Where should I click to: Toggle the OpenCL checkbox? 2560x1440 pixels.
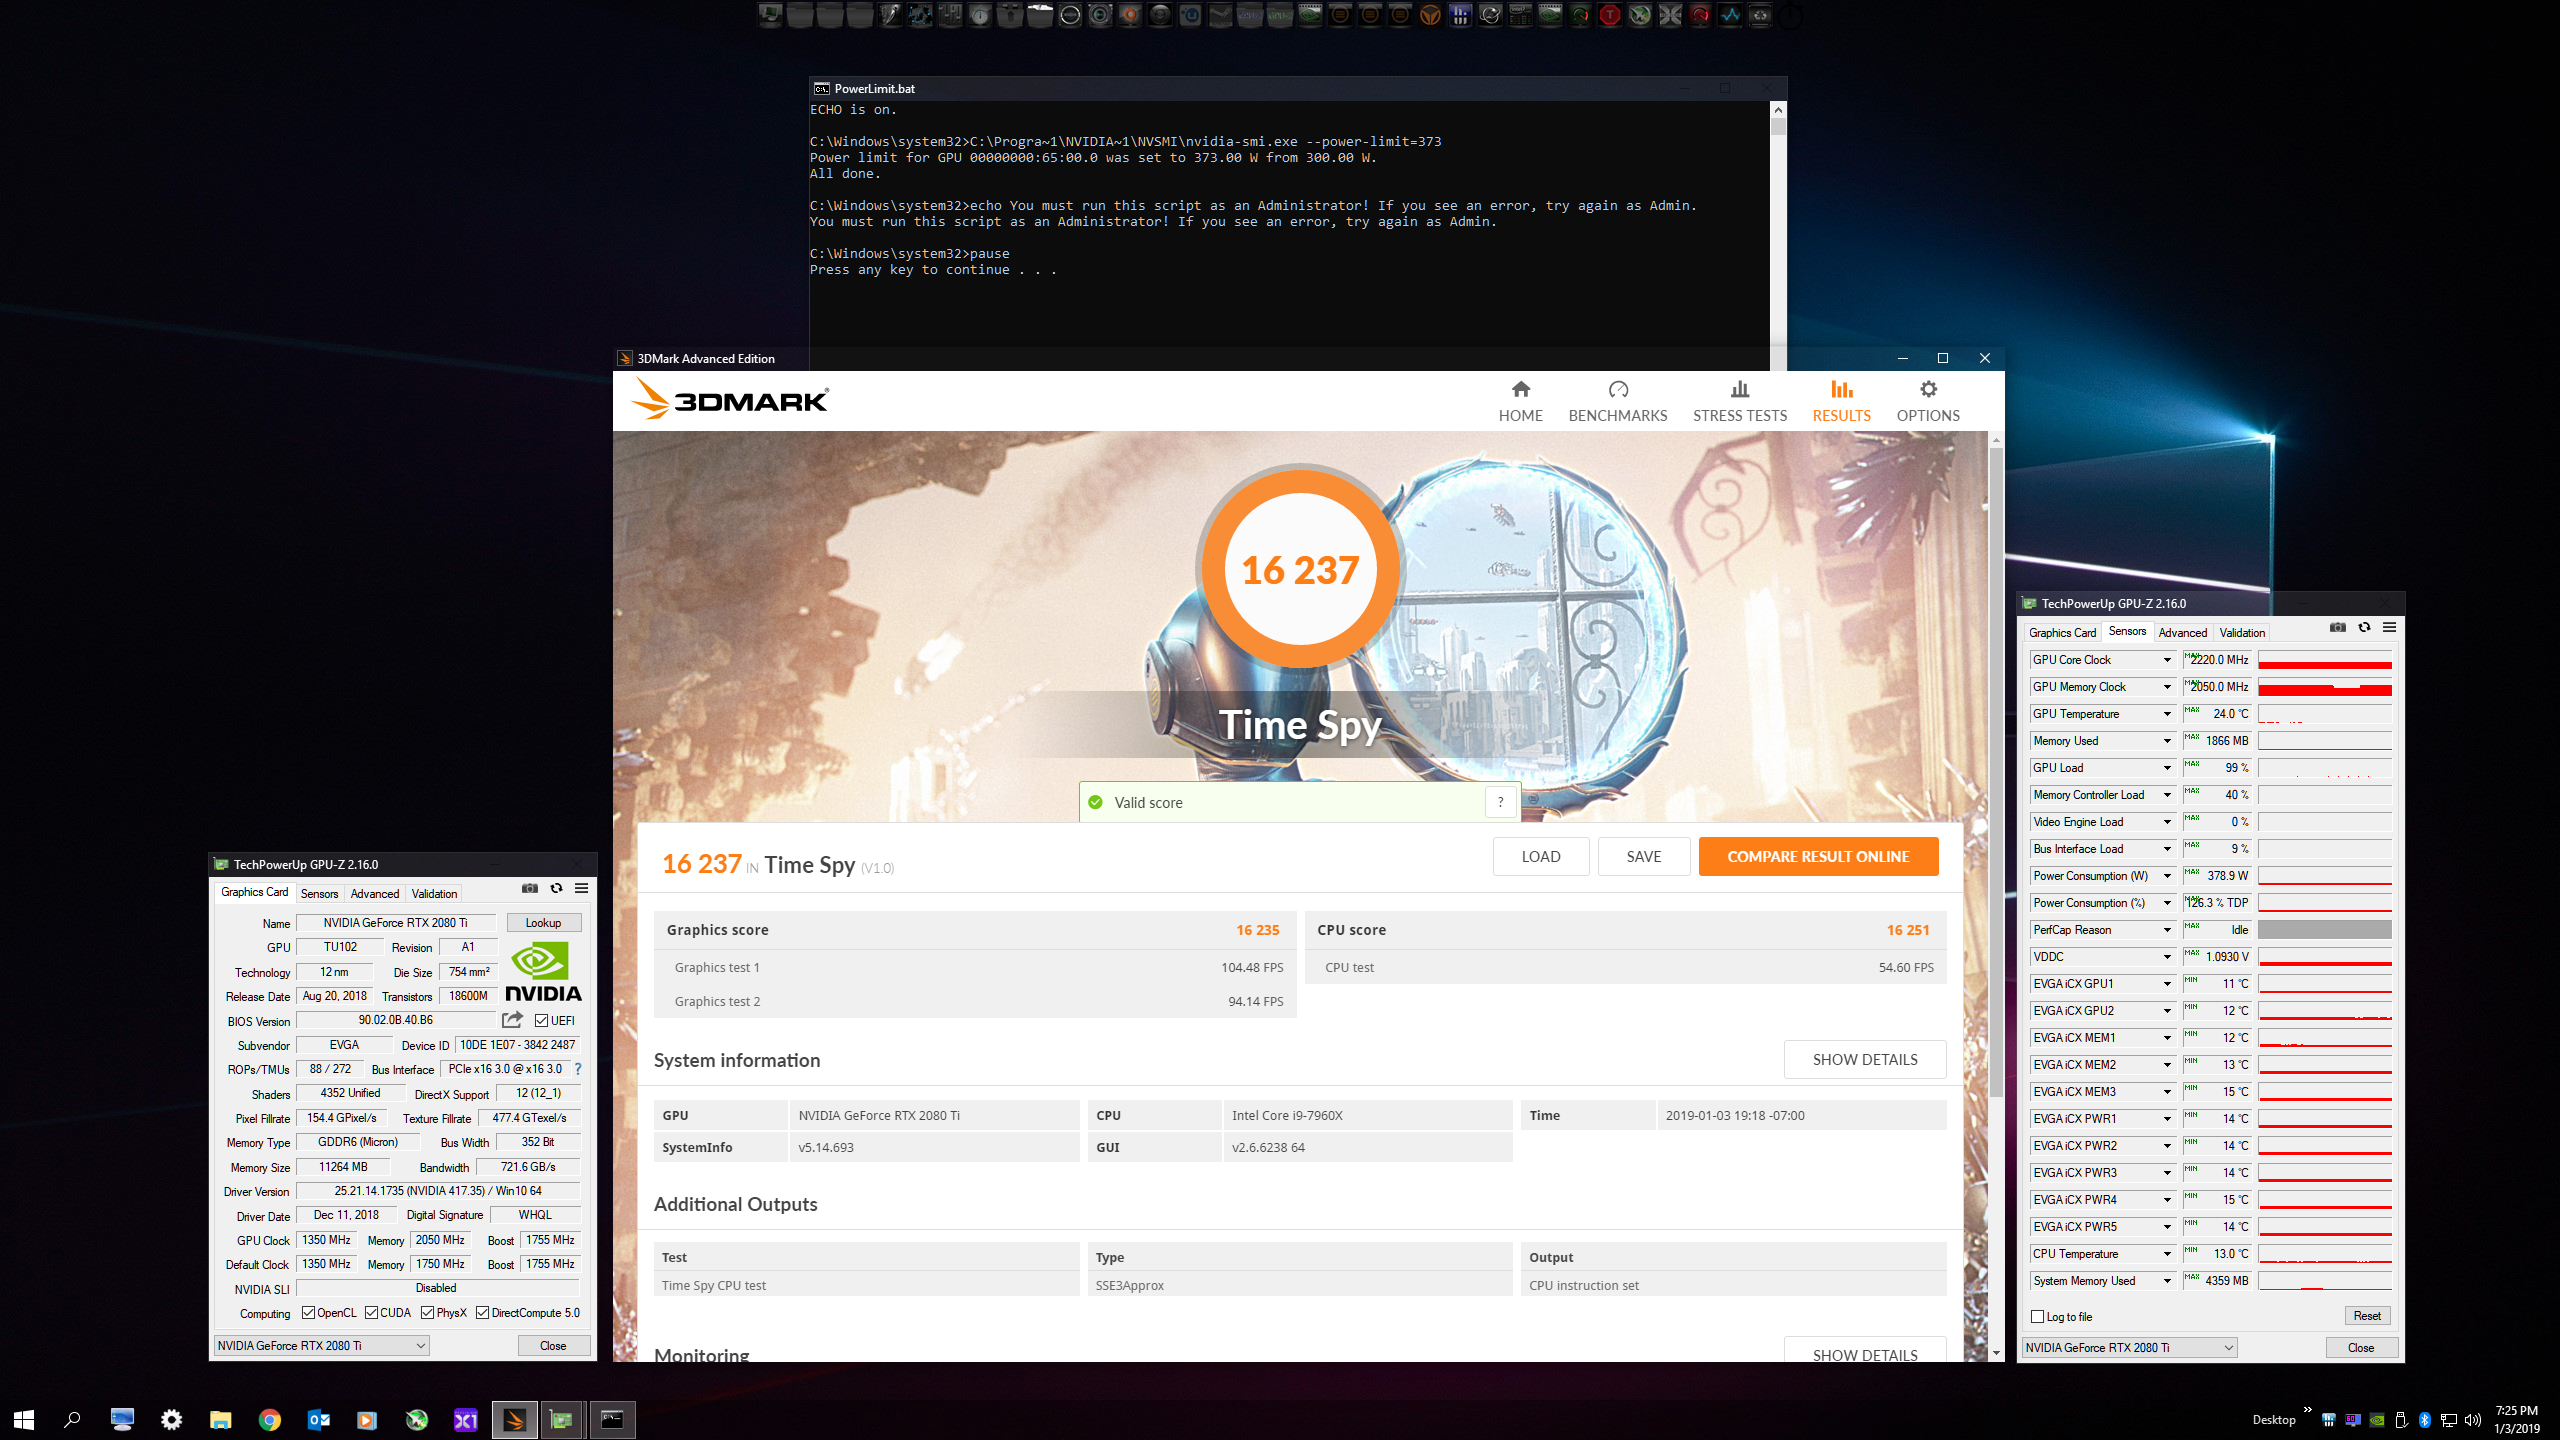(x=309, y=1313)
